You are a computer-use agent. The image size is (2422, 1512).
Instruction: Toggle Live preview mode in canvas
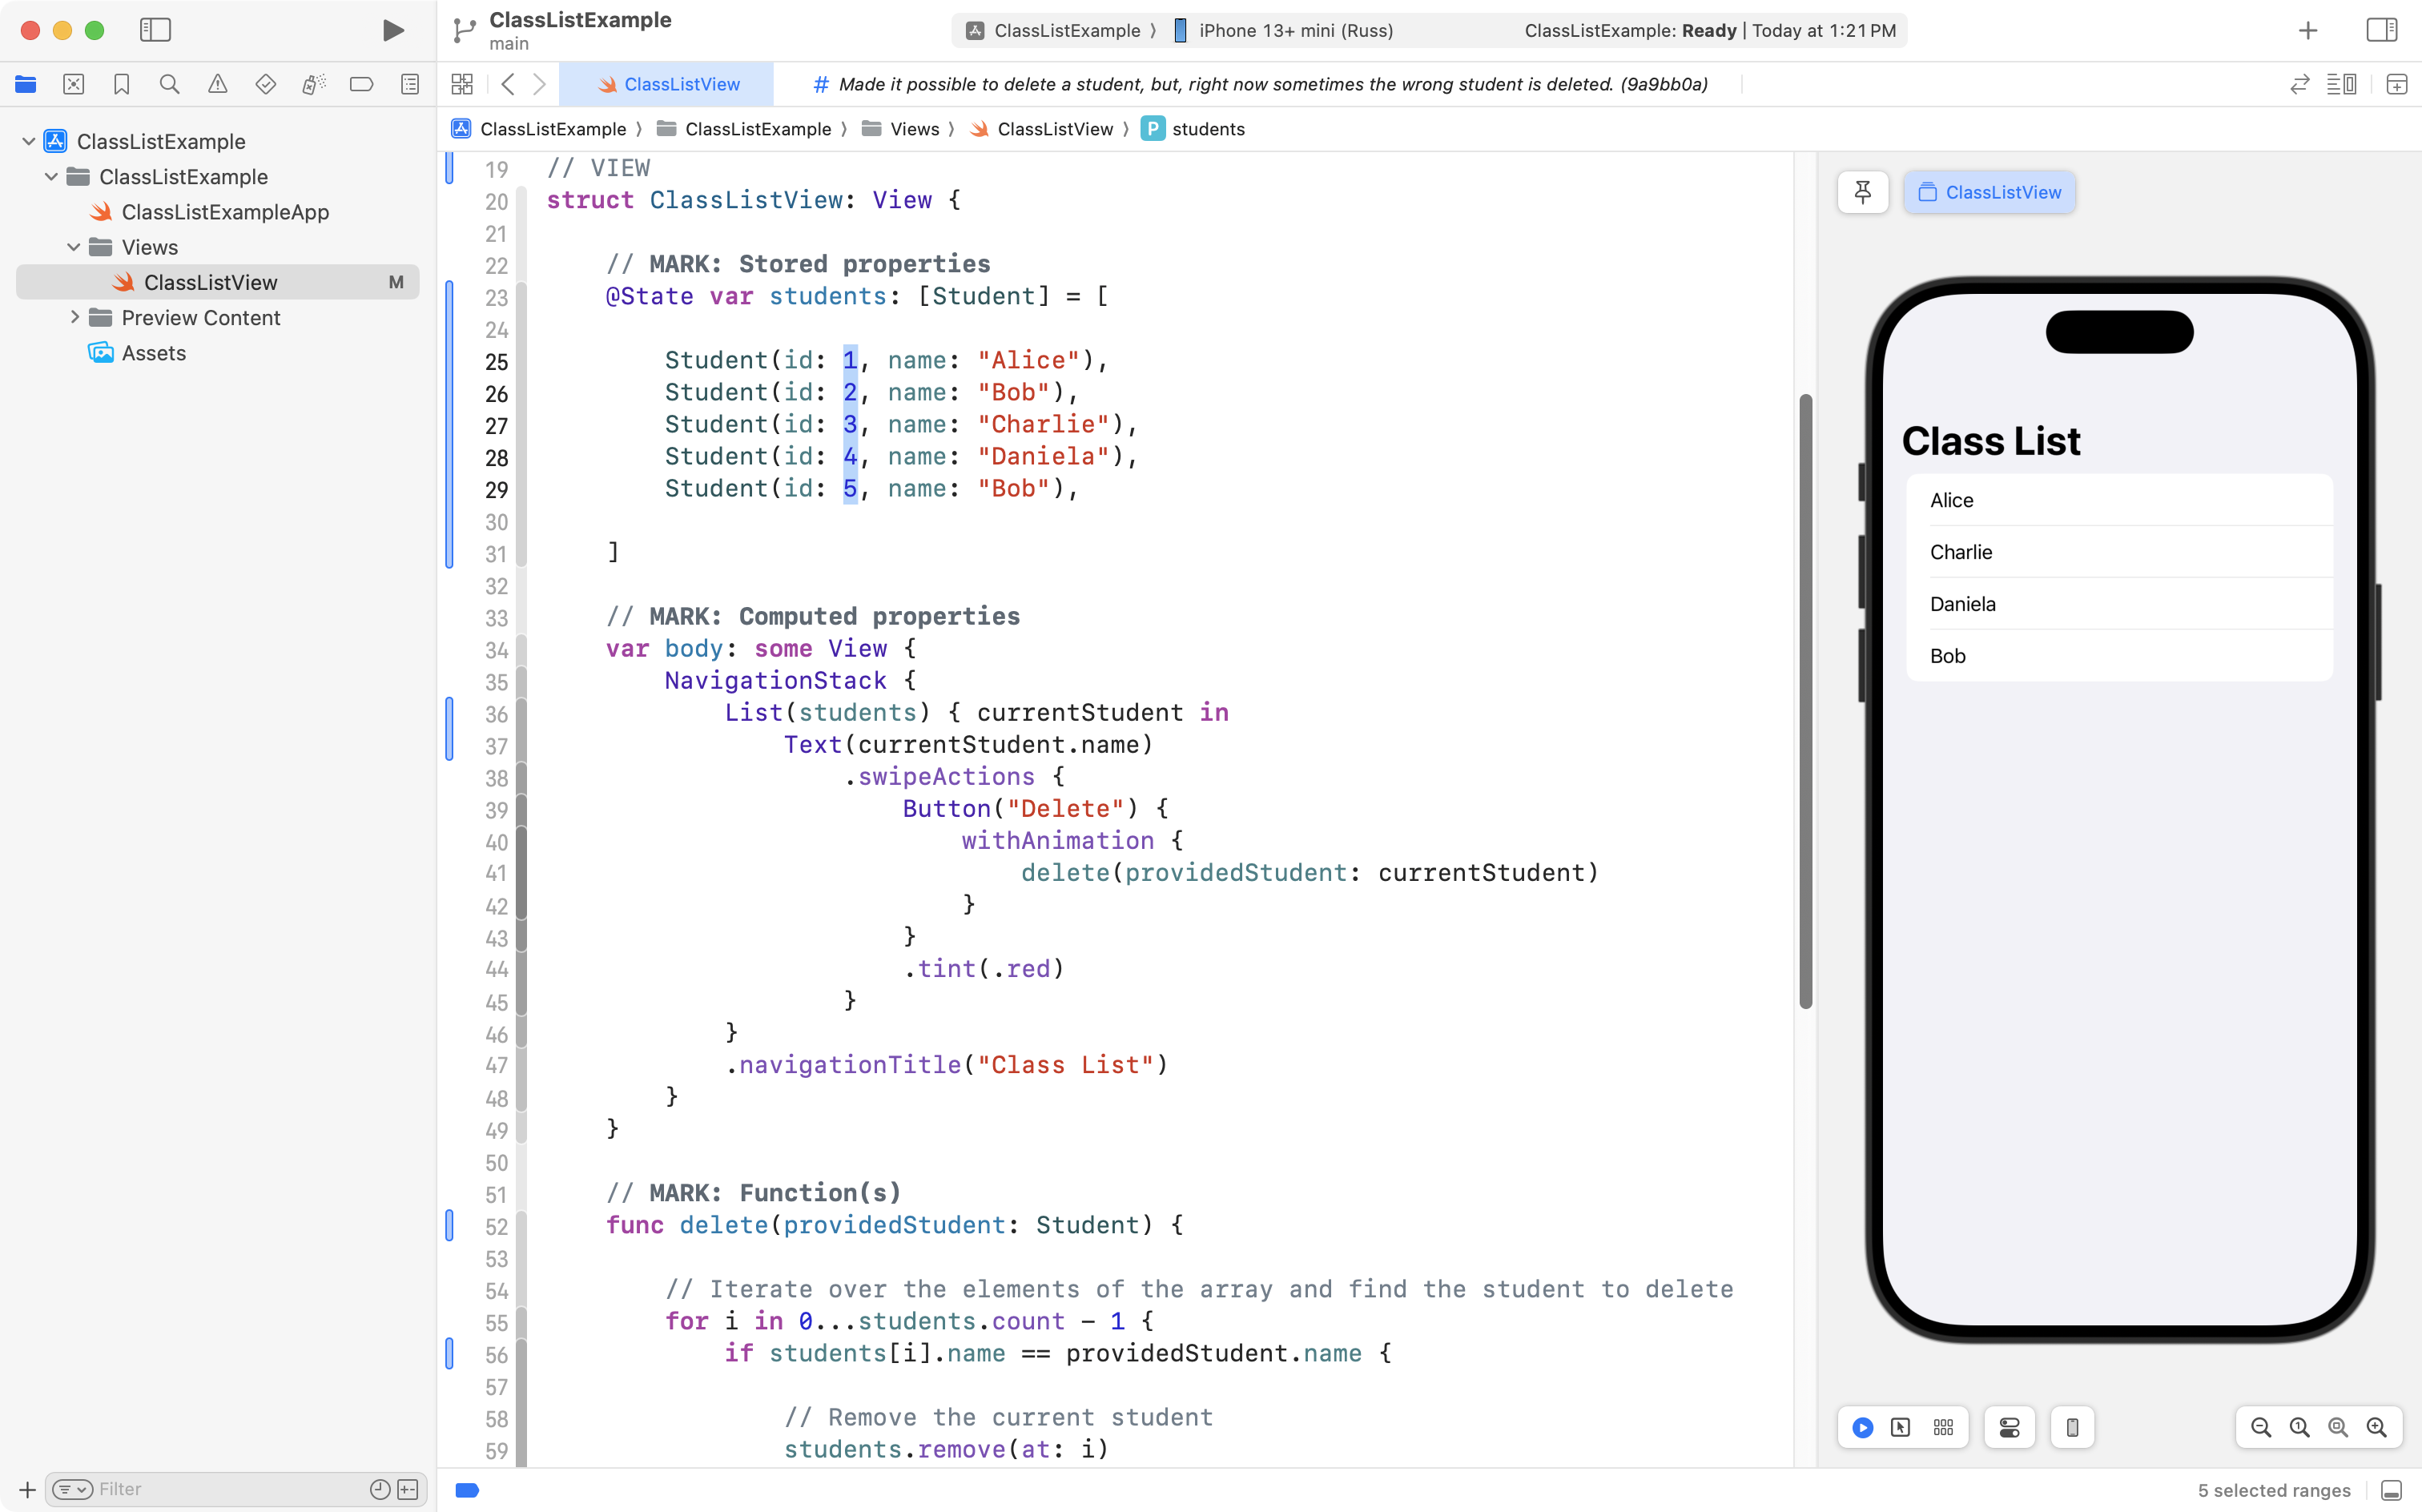(x=1862, y=1427)
